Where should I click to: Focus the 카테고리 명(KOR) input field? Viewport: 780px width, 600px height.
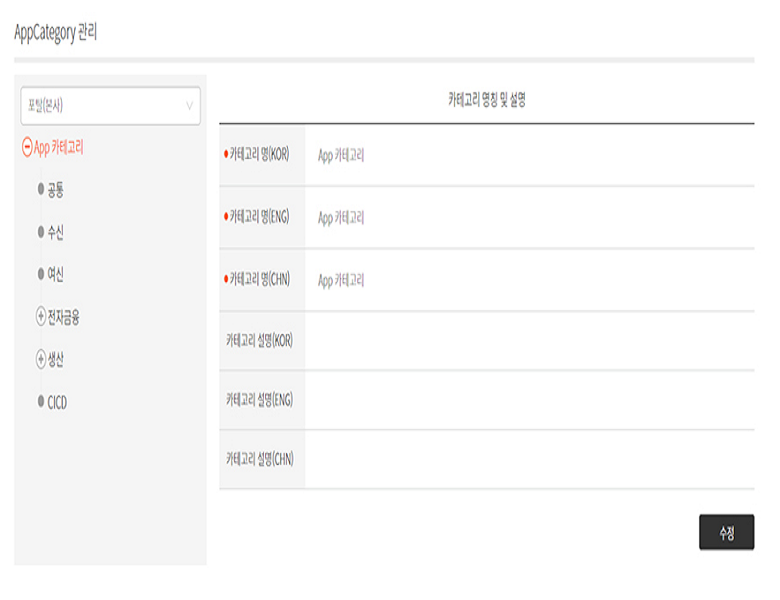(528, 156)
